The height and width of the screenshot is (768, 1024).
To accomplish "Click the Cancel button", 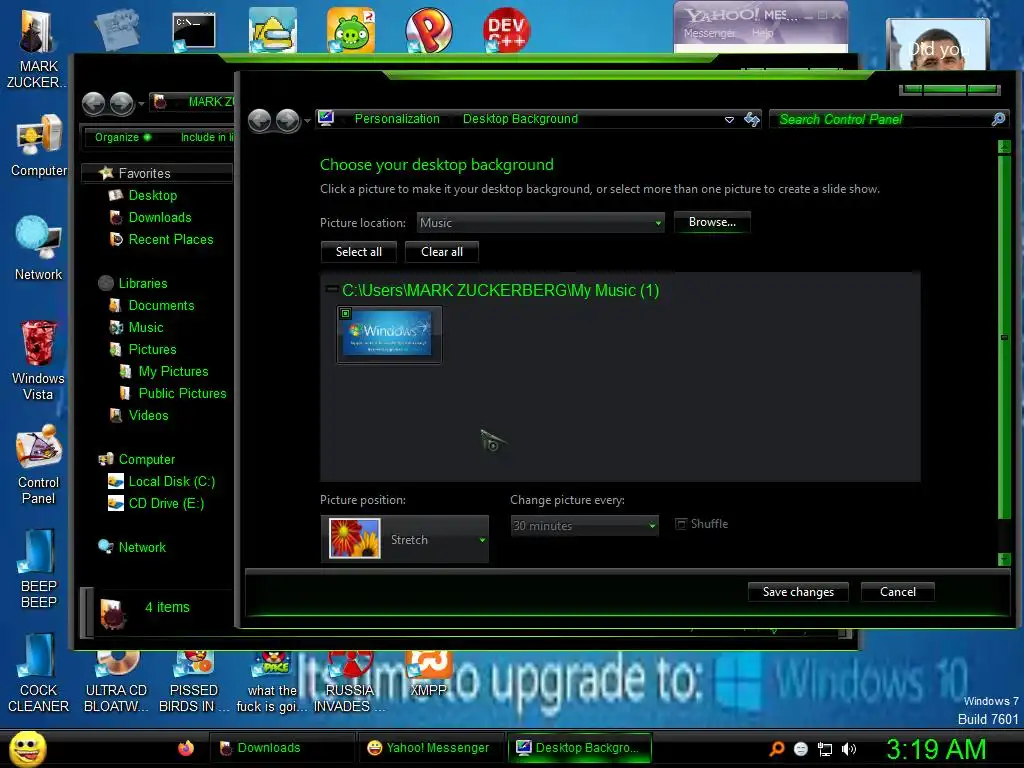I will point(897,592).
